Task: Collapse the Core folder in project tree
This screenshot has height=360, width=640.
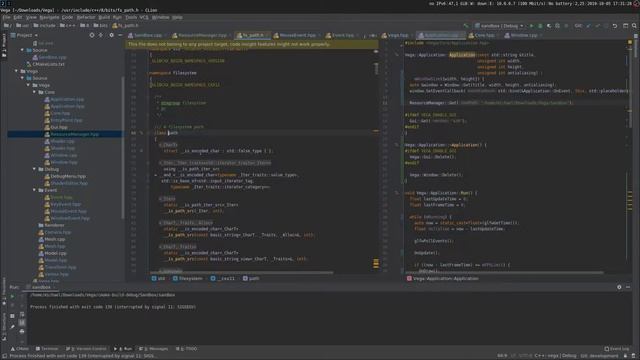Action: pos(34,92)
